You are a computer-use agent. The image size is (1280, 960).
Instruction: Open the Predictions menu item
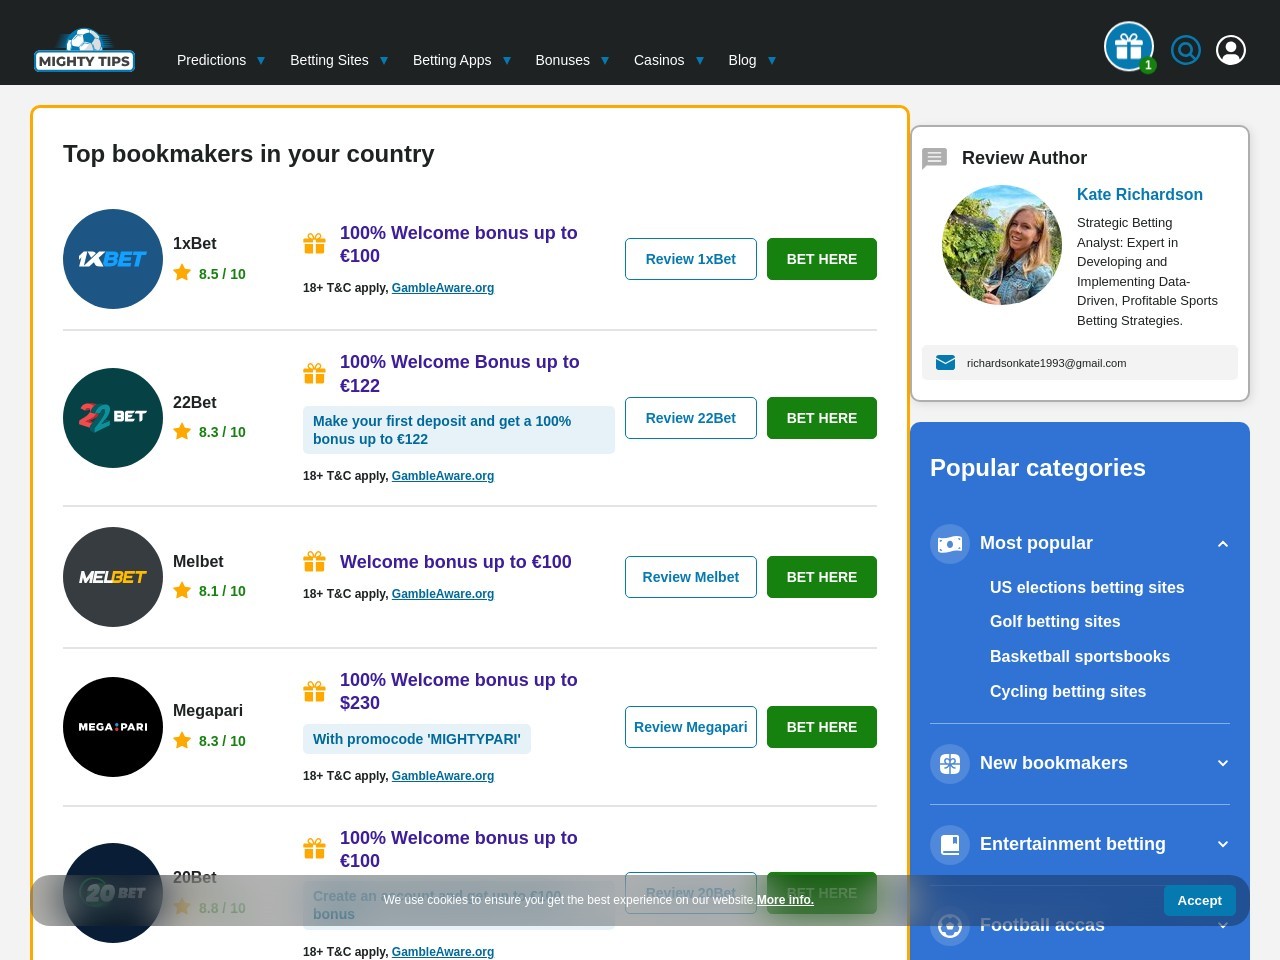pyautogui.click(x=211, y=60)
